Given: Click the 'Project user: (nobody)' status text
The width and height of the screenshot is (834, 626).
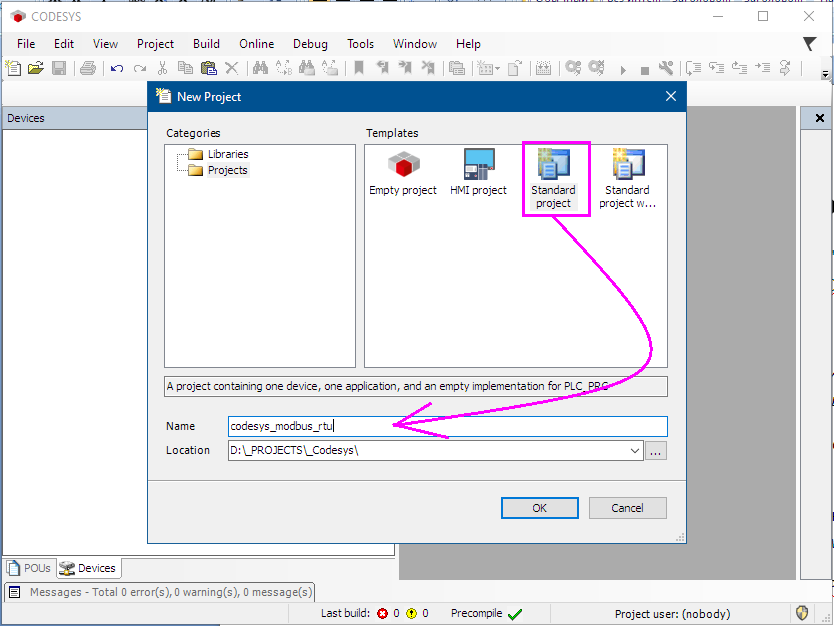Looking at the screenshot, I should point(672,614).
